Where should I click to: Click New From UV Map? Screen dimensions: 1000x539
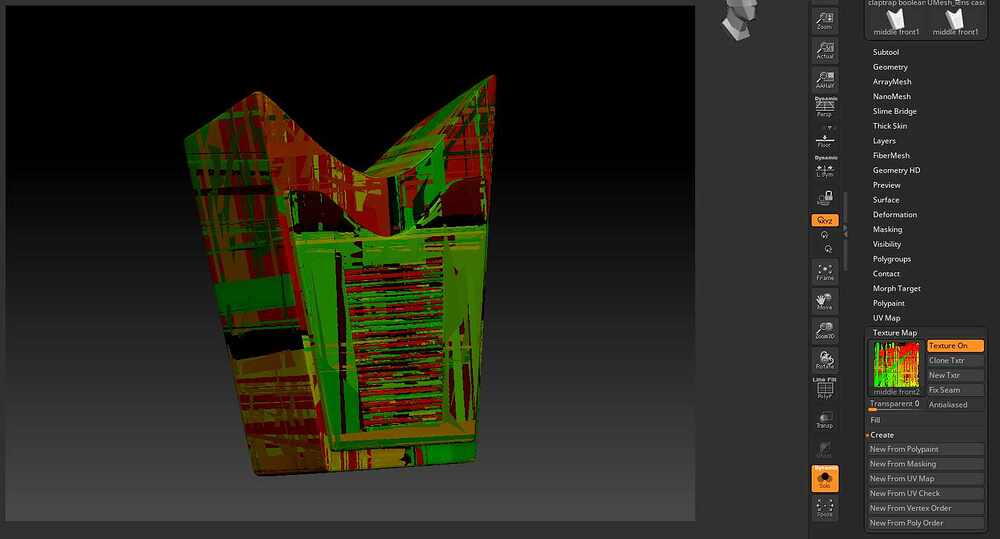pyautogui.click(x=926, y=478)
